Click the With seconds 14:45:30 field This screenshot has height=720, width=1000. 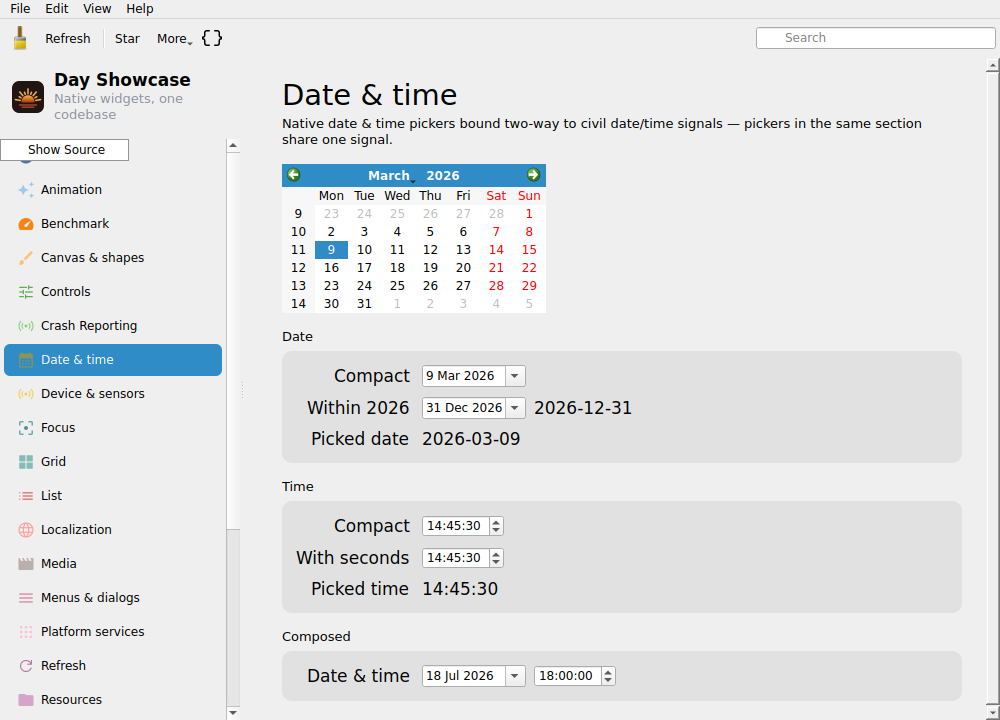point(455,558)
